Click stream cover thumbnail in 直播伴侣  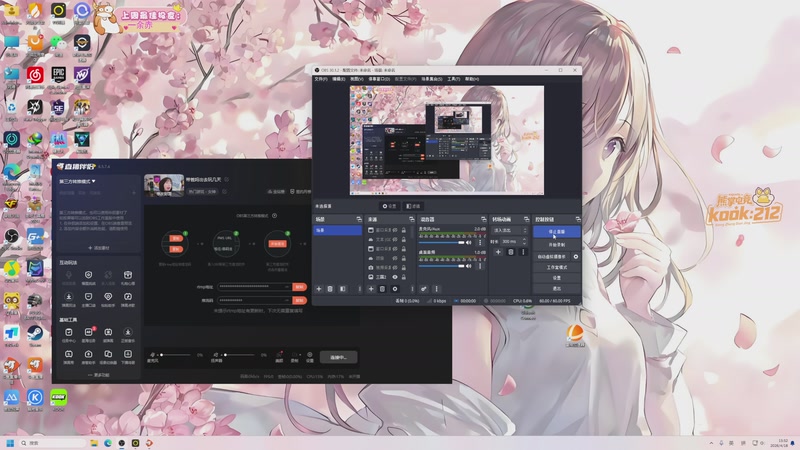click(x=164, y=186)
